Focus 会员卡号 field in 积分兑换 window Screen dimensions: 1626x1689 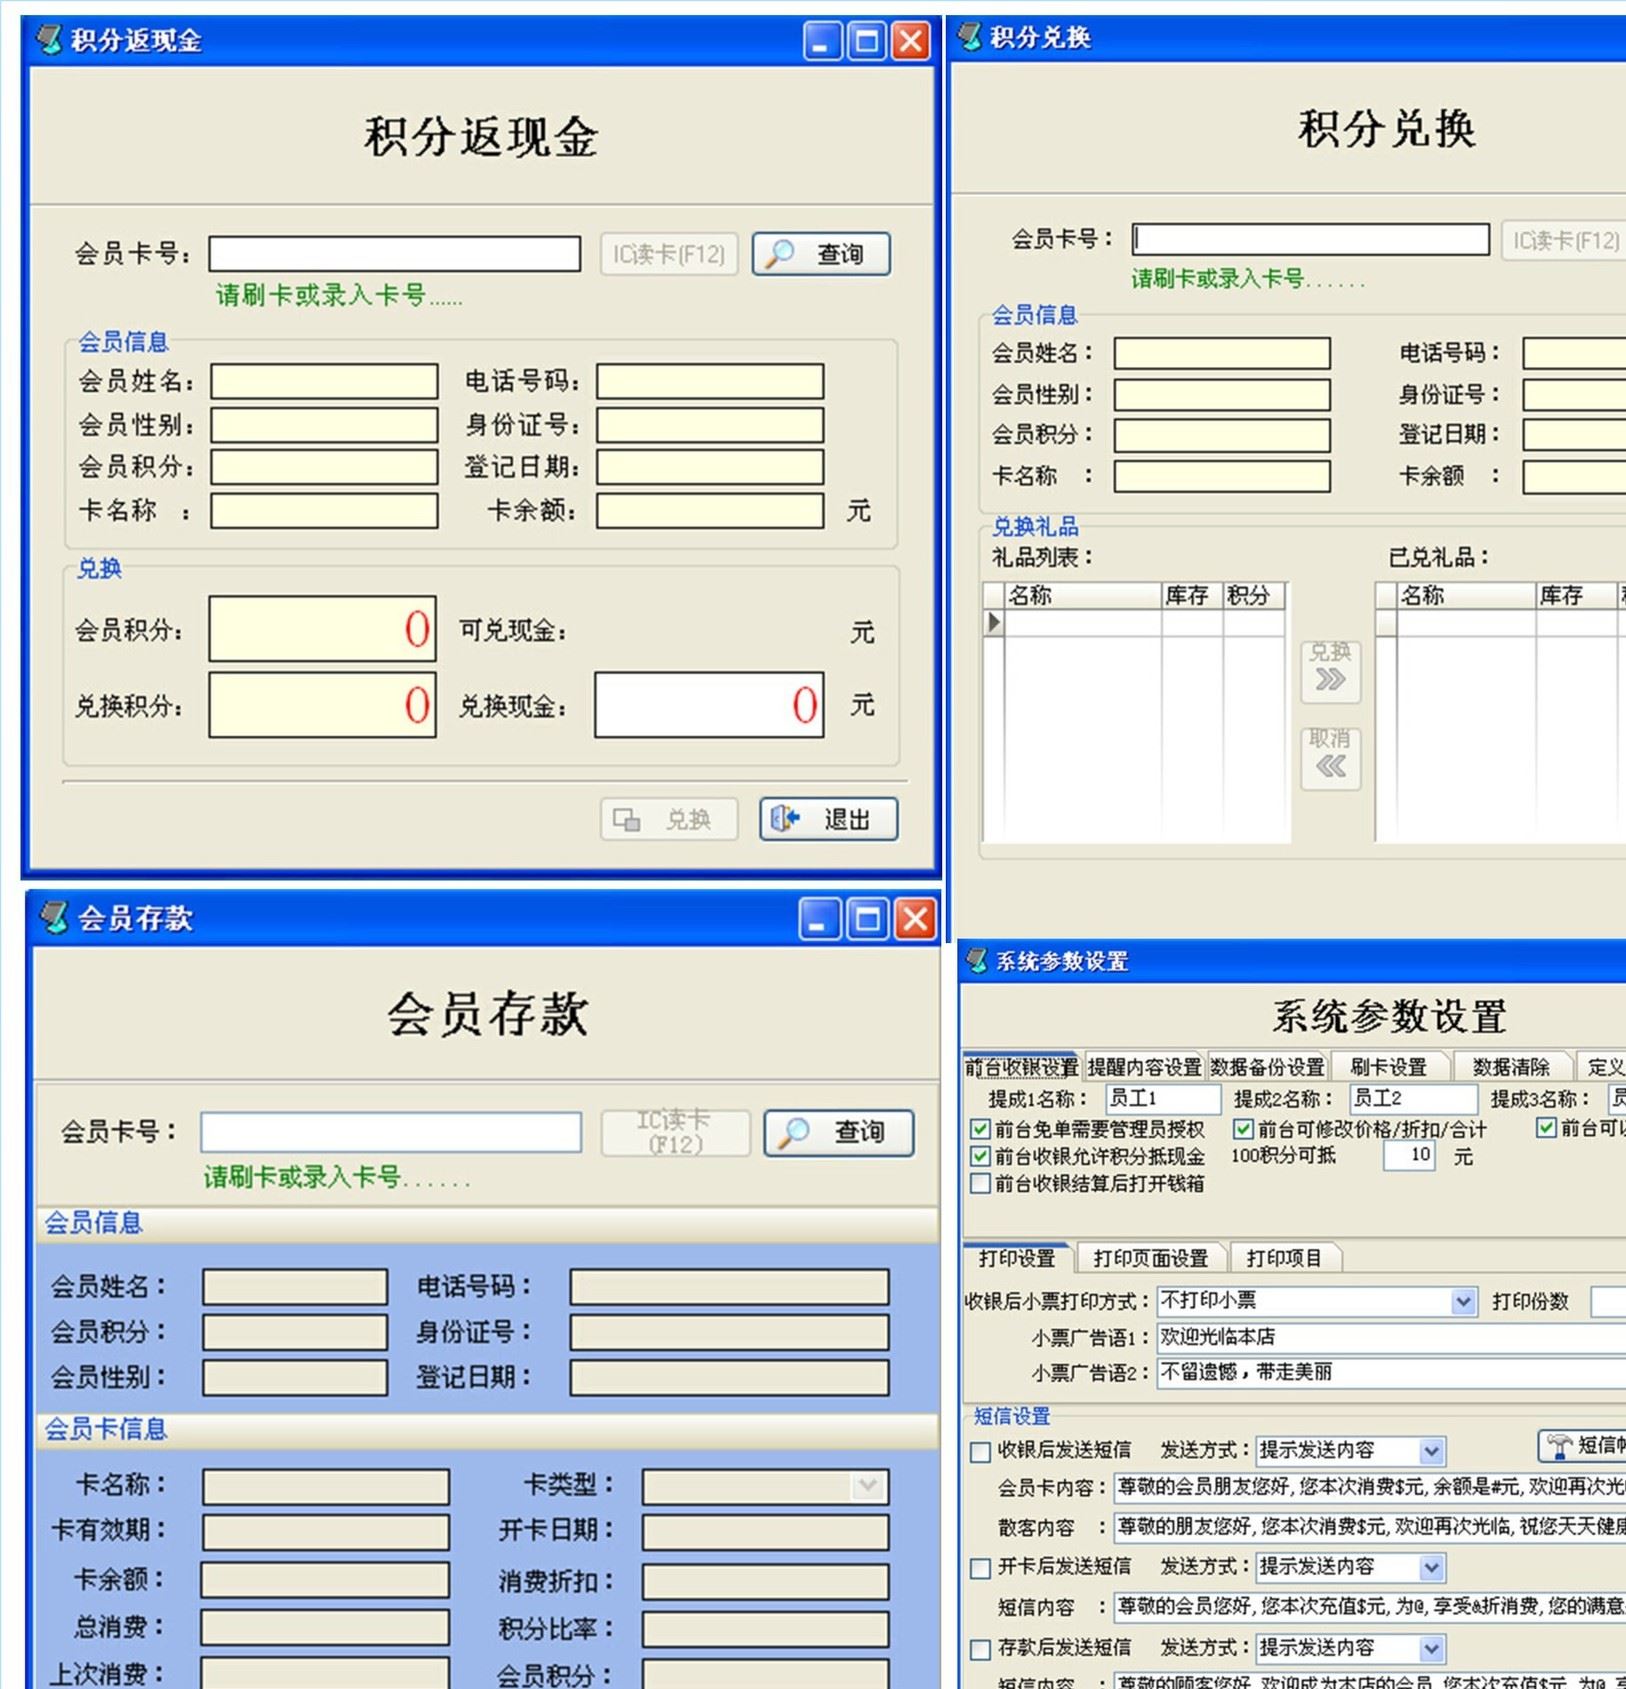1311,239
